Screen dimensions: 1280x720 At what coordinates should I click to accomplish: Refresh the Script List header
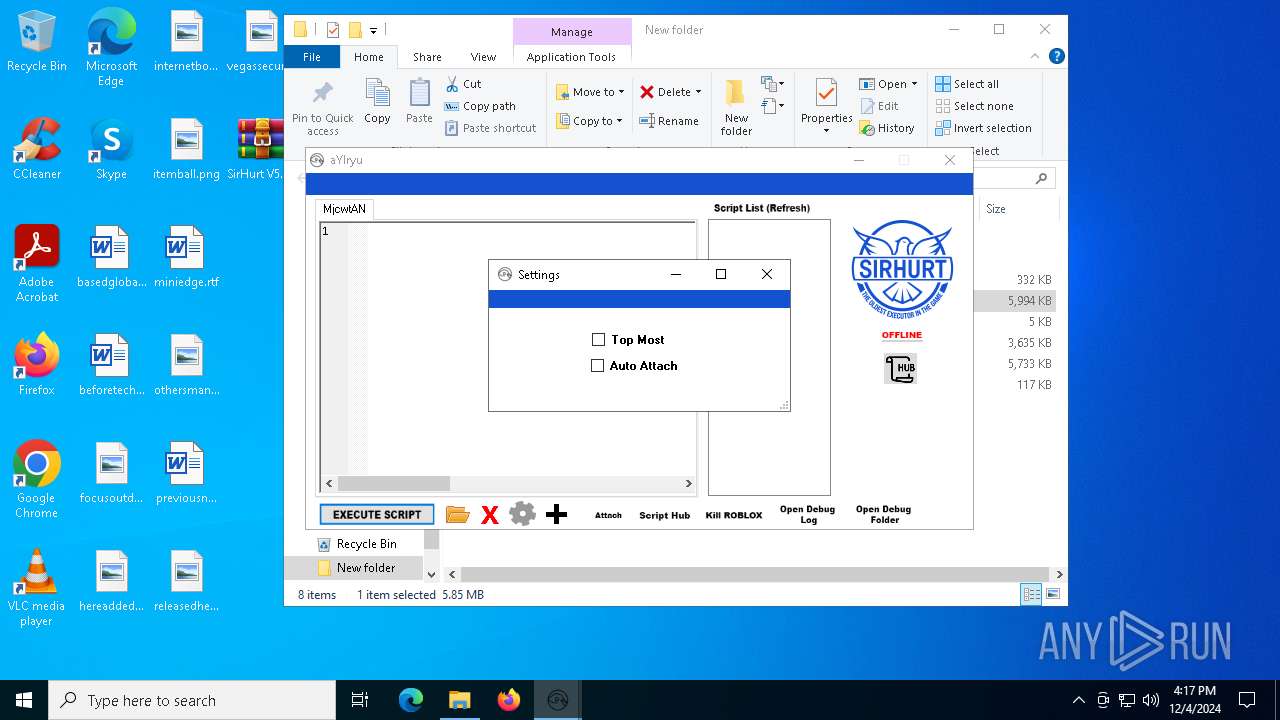coord(762,208)
